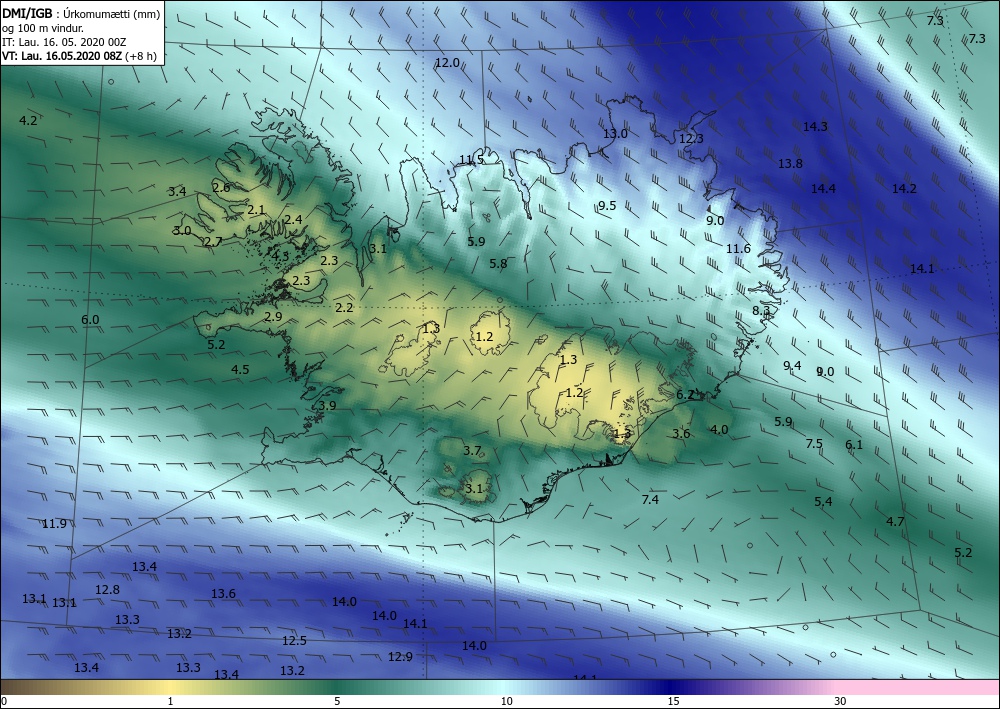Screen dimensions: 1000x709
Task: Select the 14.3 value on the map
Action: [815, 126]
